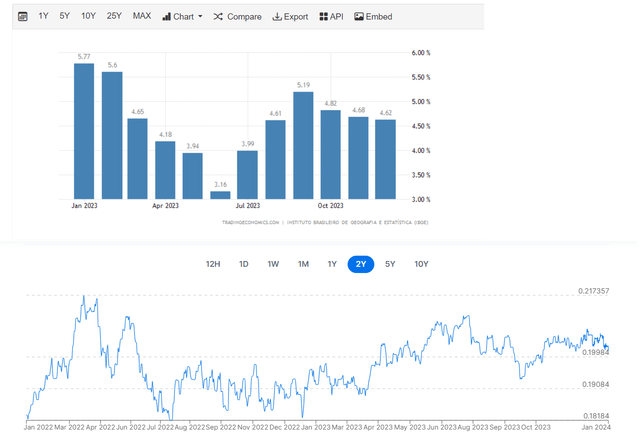Select the 5Y range on inflation chart
This screenshot has height=446, width=640.
point(64,16)
